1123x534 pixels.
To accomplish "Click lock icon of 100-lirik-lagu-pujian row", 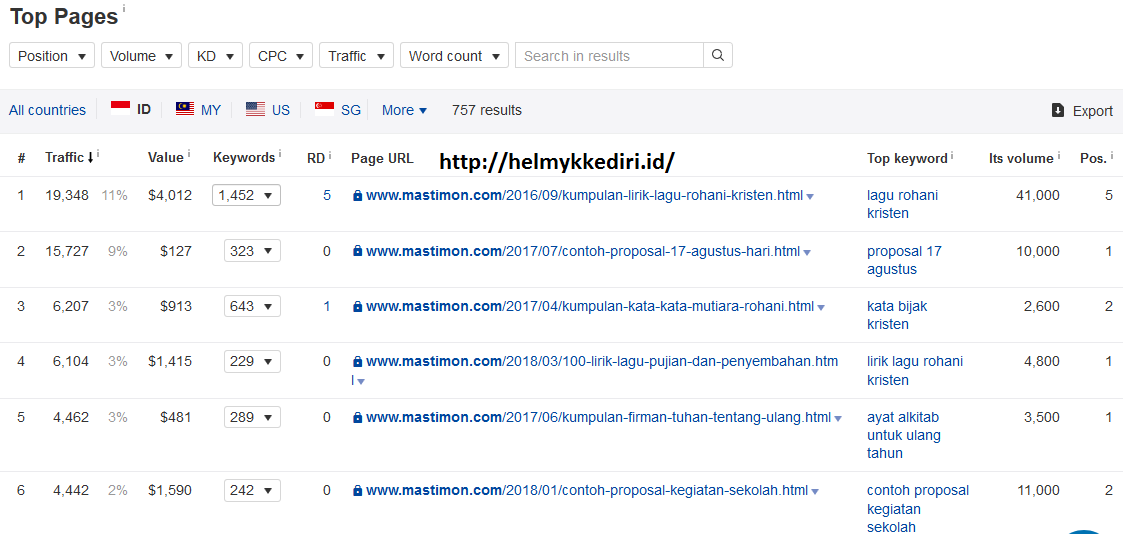I will pos(357,362).
